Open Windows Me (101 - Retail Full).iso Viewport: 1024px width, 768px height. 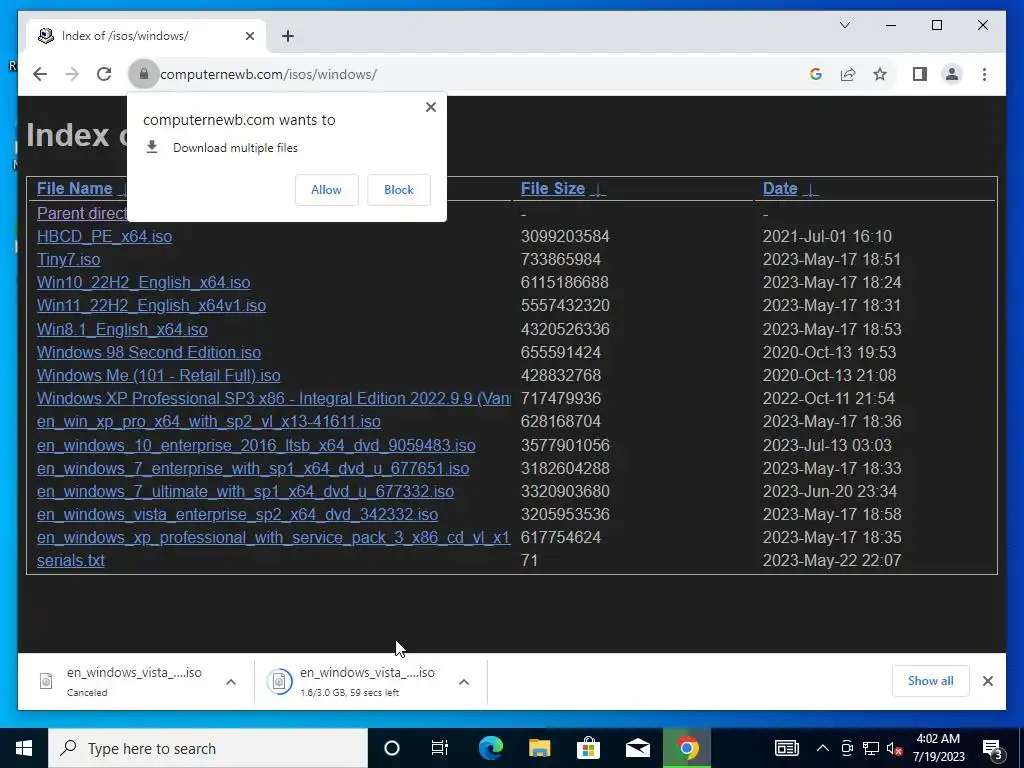point(159,376)
